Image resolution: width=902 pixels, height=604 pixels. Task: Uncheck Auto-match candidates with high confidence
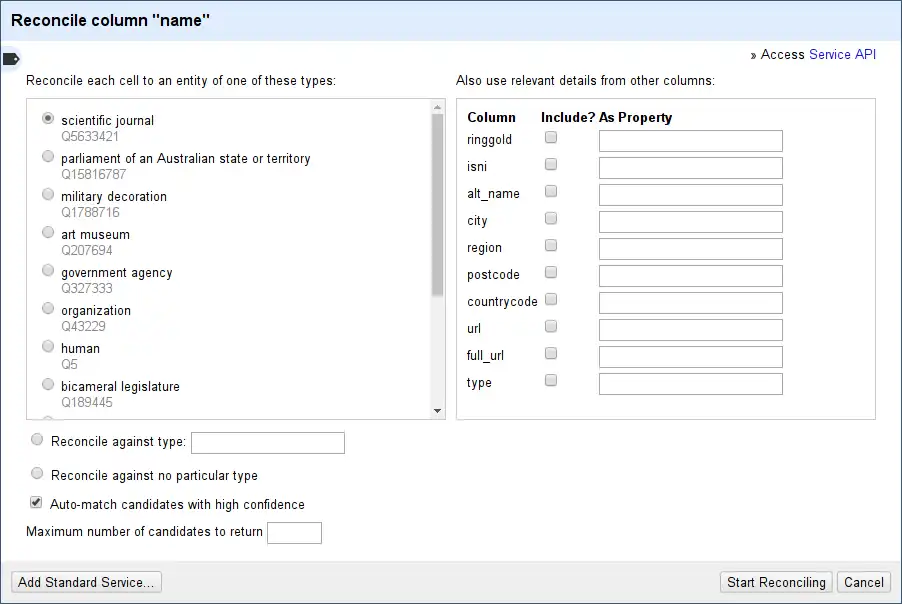click(37, 503)
